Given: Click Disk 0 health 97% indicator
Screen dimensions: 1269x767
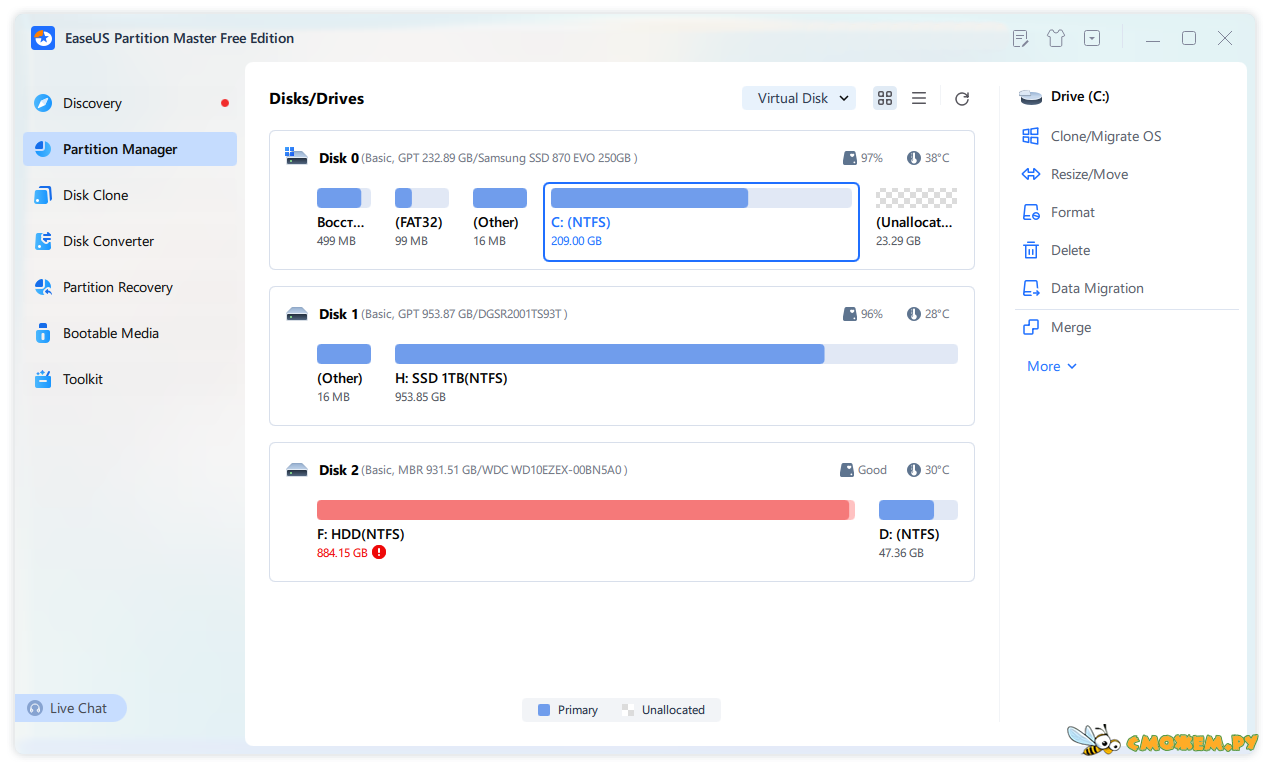Looking at the screenshot, I should [863, 158].
